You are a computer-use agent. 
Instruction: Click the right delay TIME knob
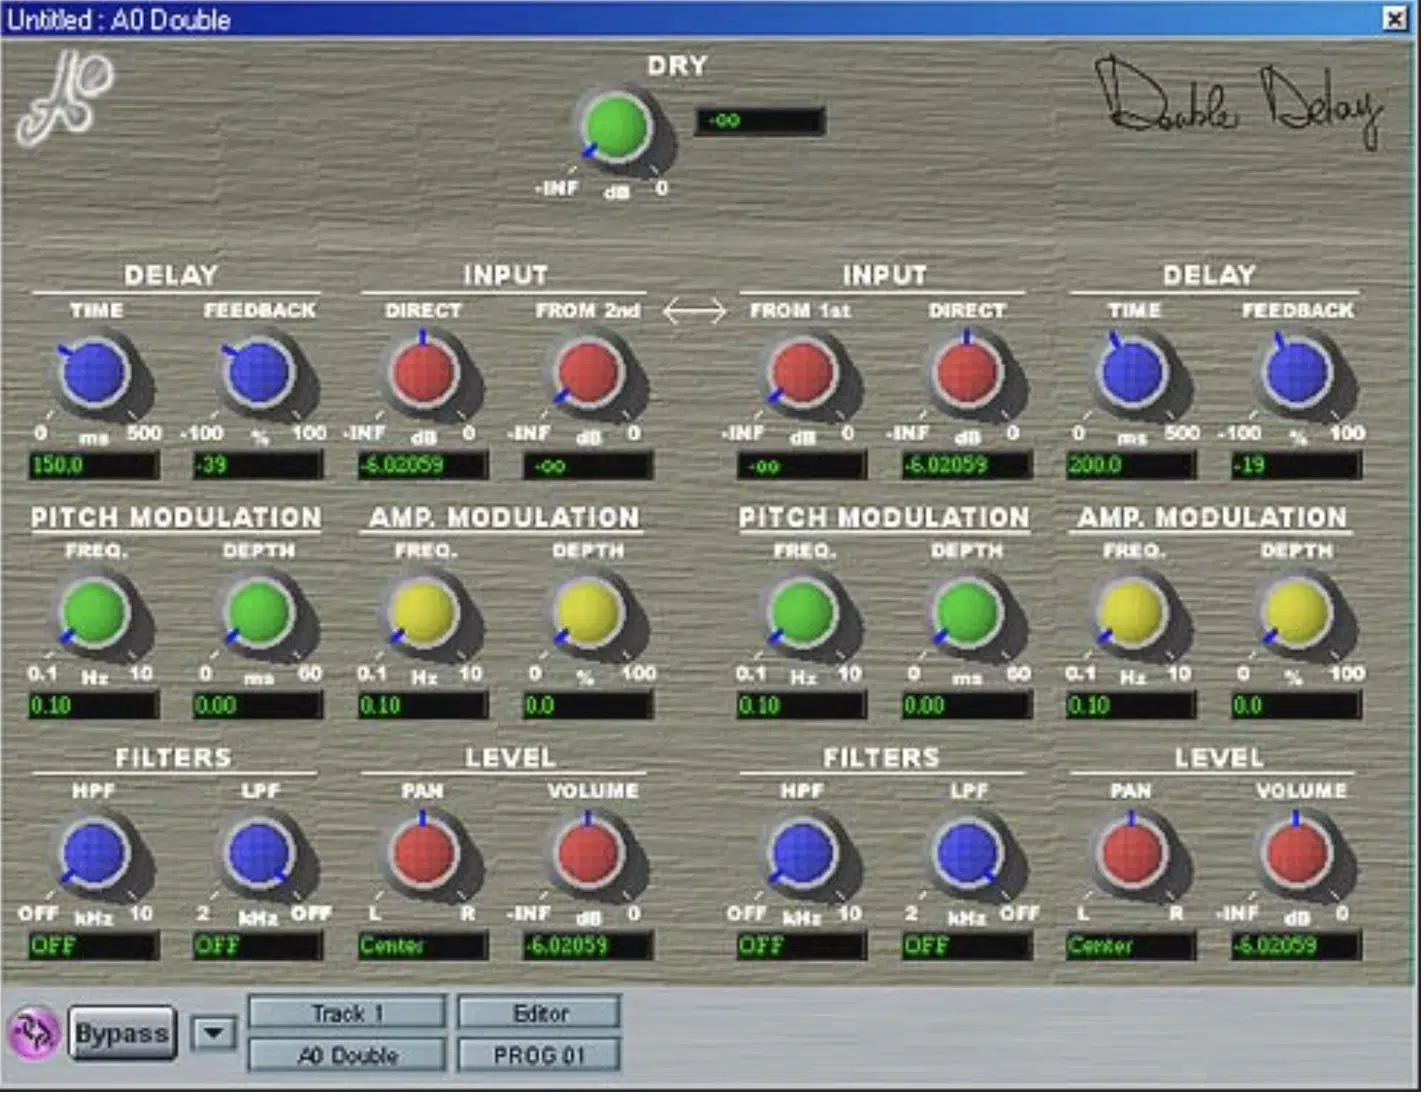(1132, 373)
